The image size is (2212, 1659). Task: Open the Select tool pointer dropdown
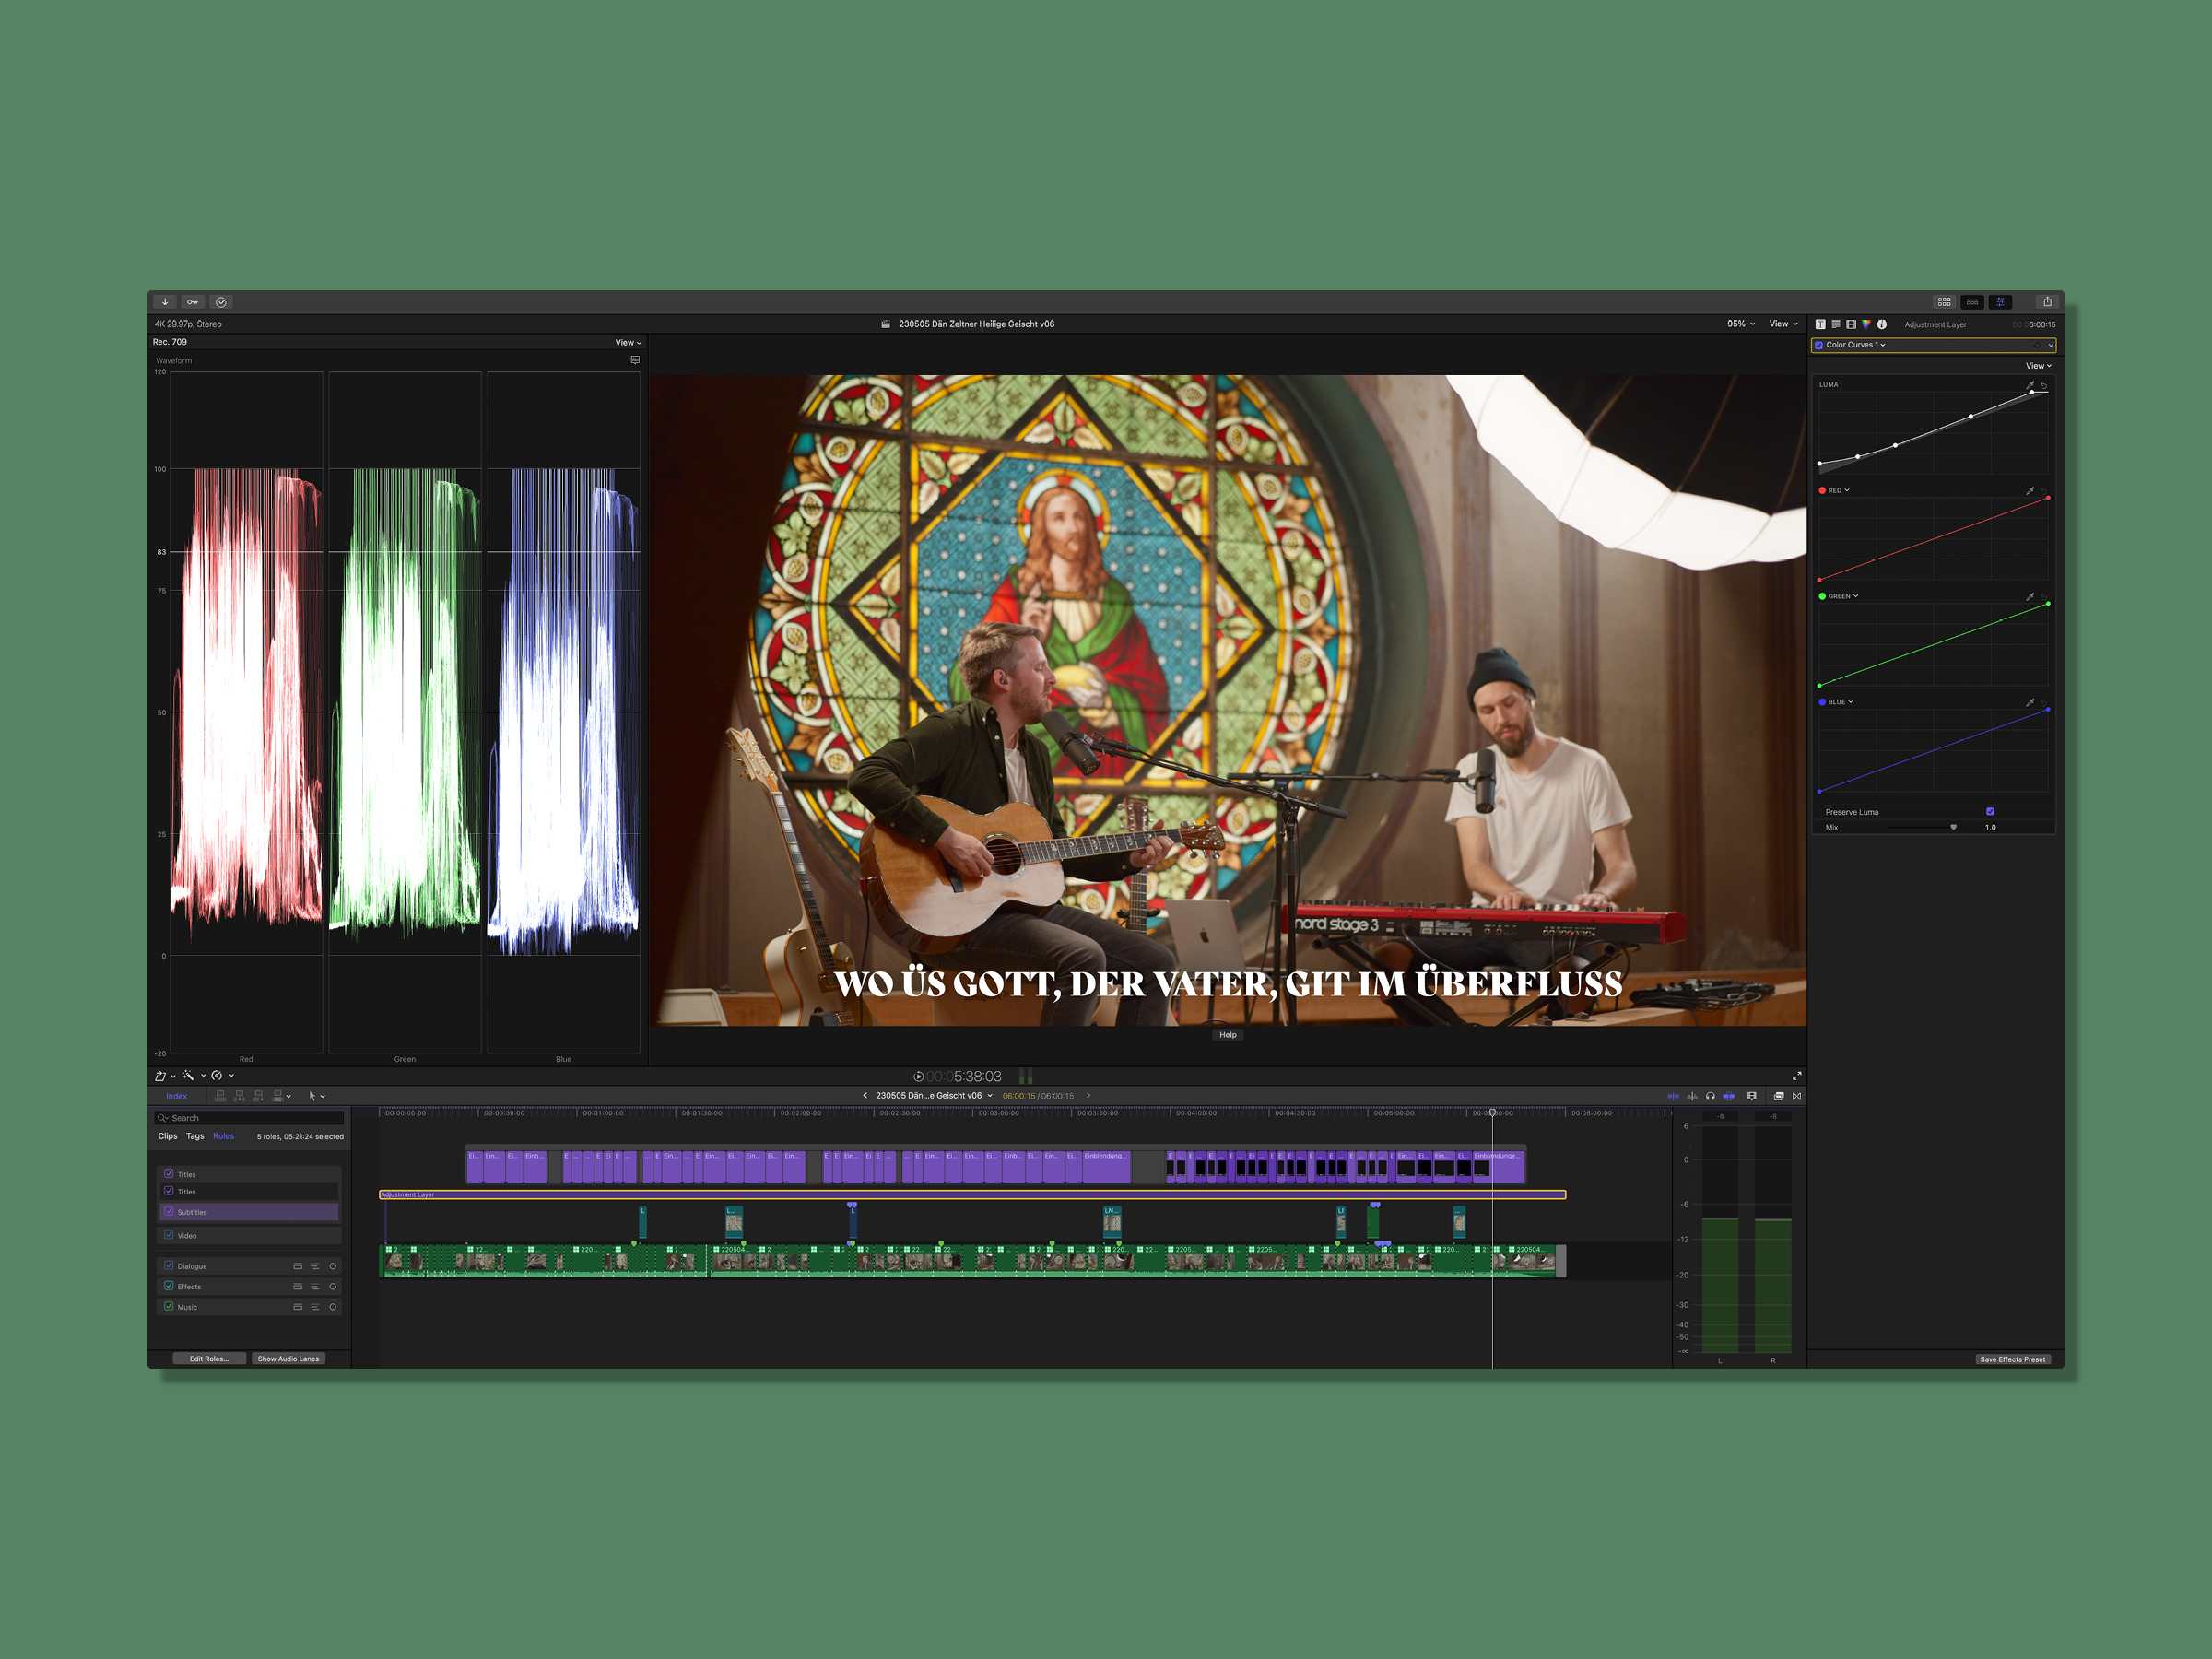tap(317, 1096)
